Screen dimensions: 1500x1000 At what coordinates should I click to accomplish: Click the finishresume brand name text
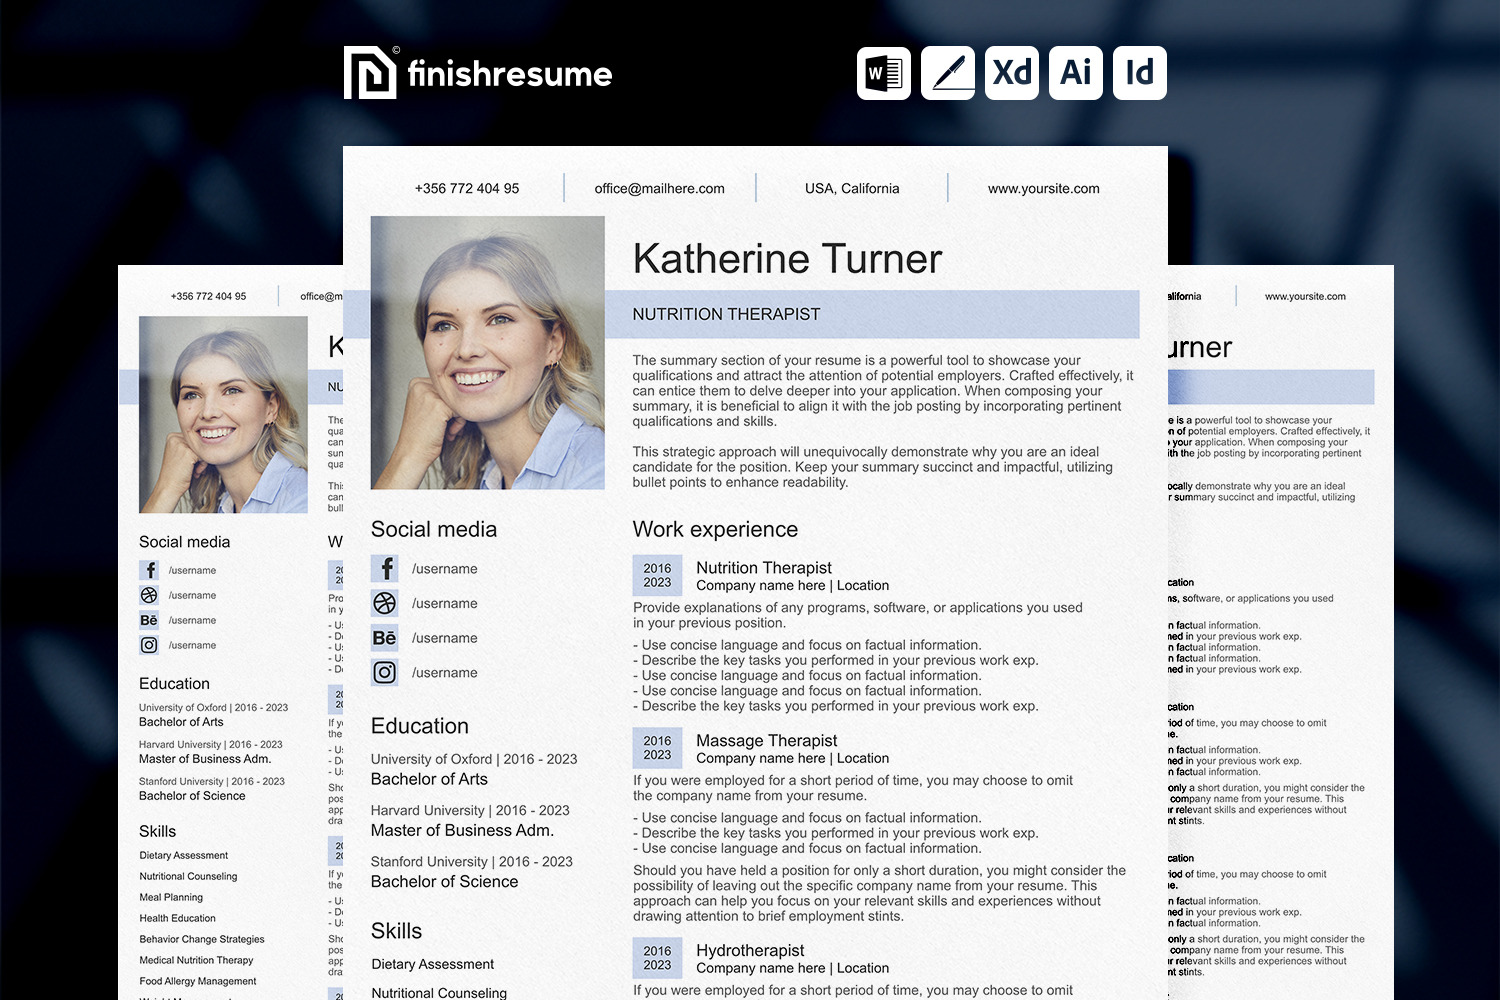[510, 74]
